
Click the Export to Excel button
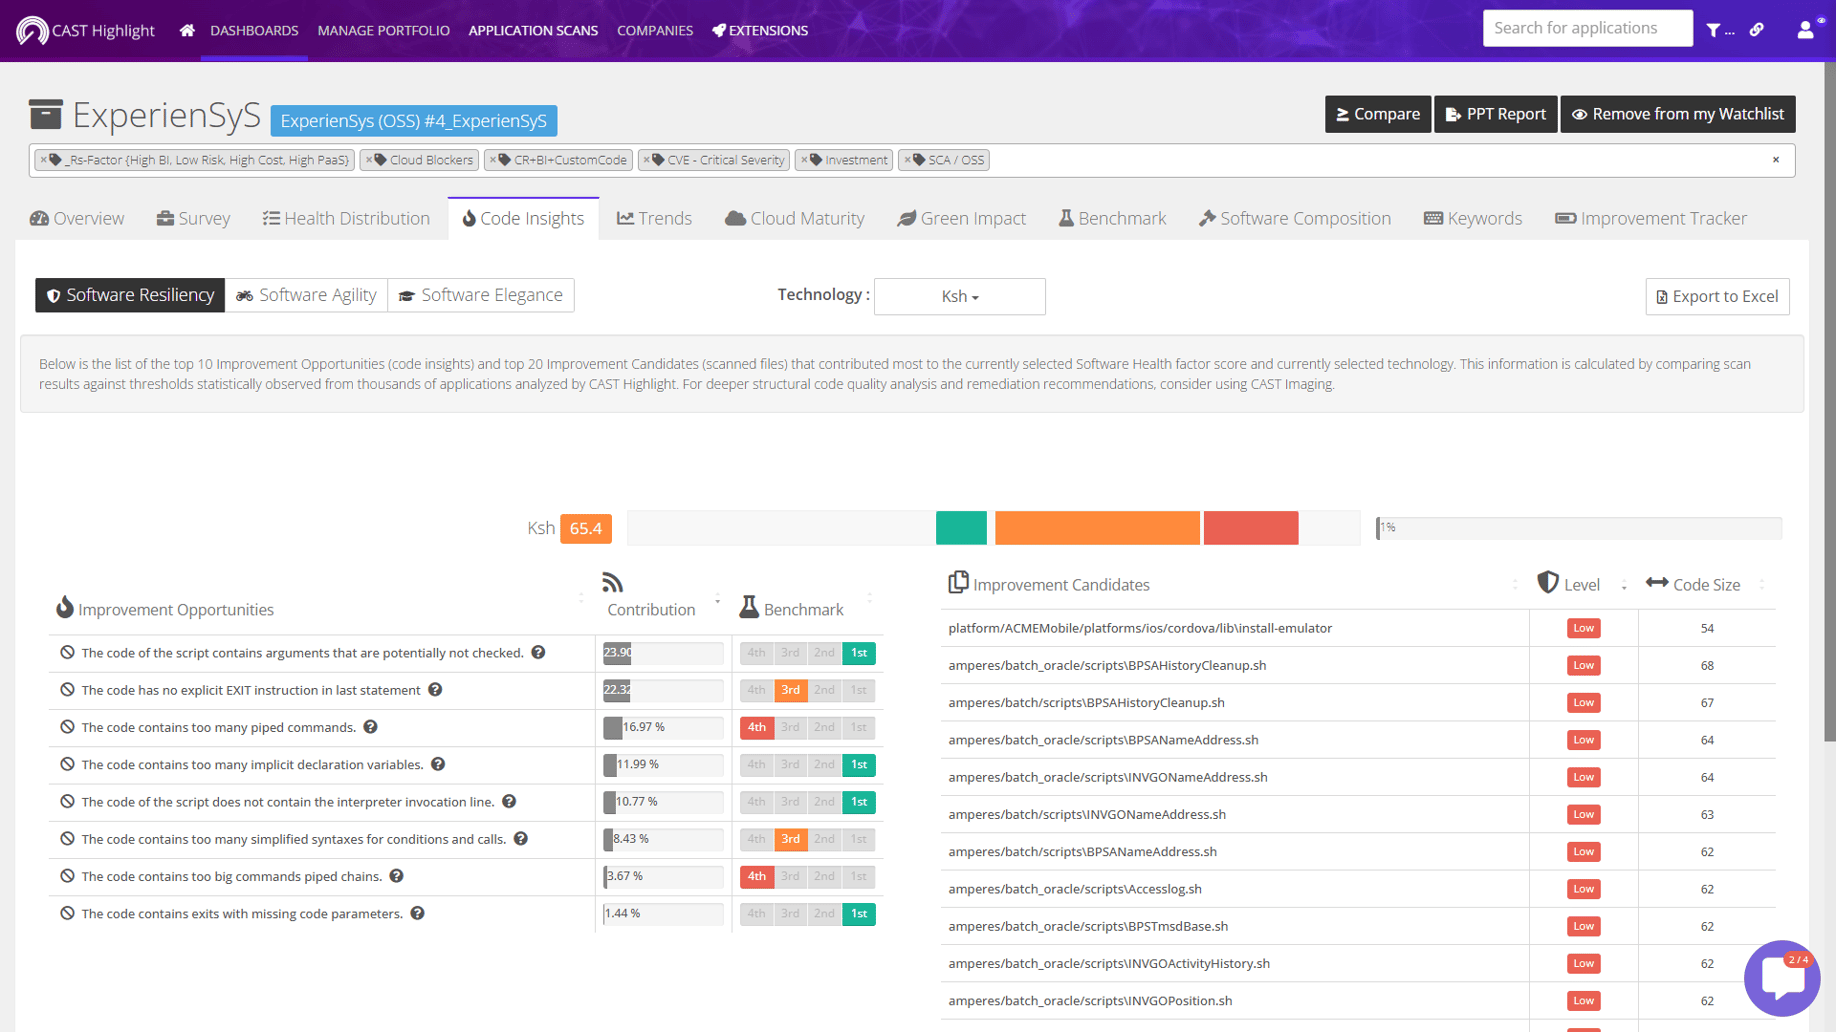tap(1717, 296)
